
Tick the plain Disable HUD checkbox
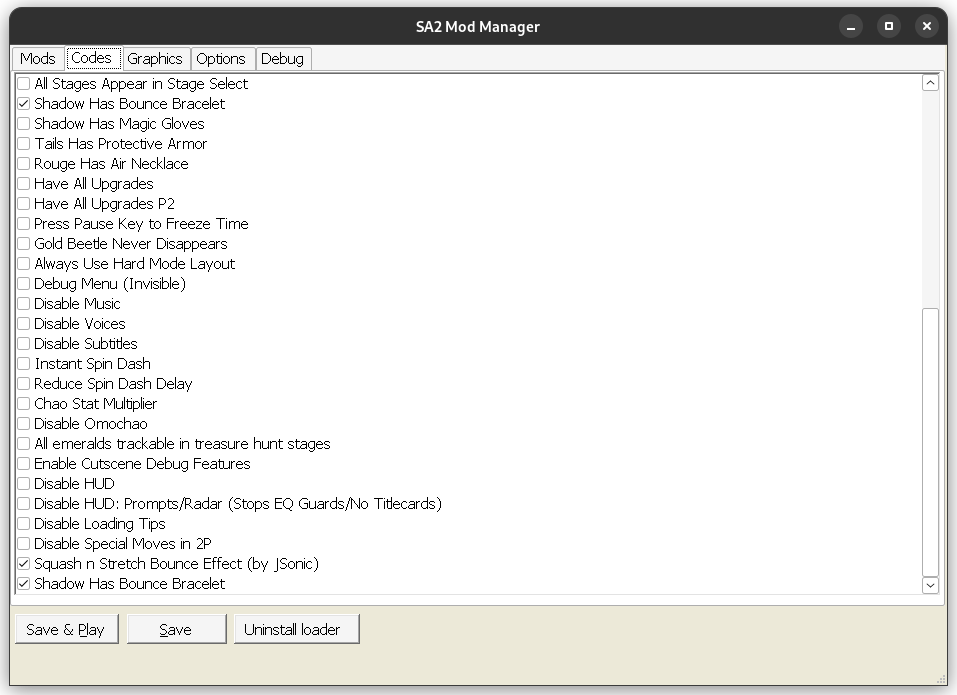tap(24, 484)
